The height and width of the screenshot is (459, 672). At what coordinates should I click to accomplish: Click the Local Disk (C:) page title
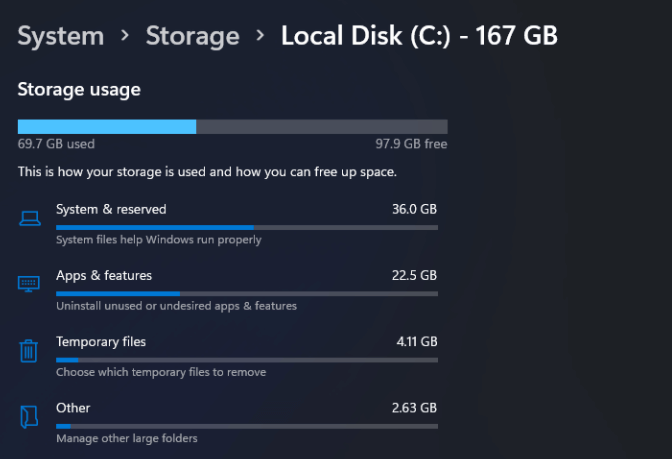pyautogui.click(x=419, y=37)
